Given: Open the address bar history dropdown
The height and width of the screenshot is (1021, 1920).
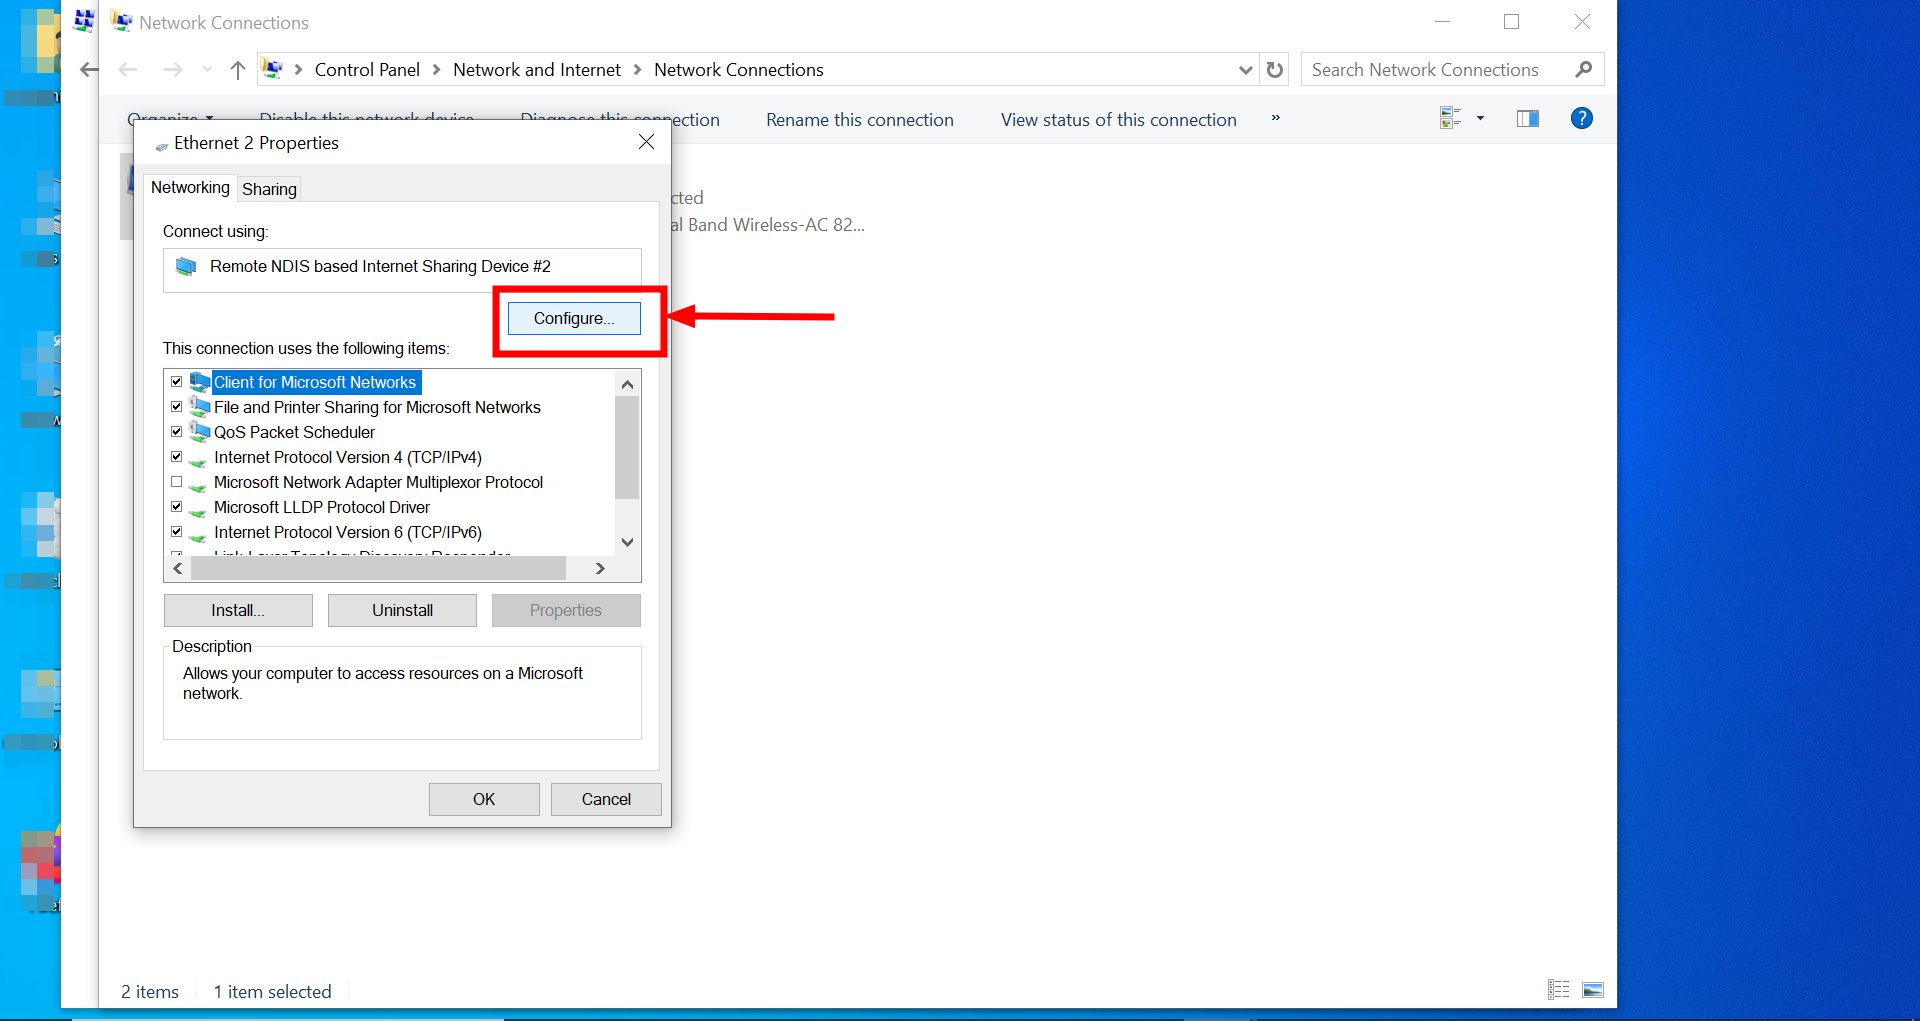Looking at the screenshot, I should click(x=1245, y=69).
